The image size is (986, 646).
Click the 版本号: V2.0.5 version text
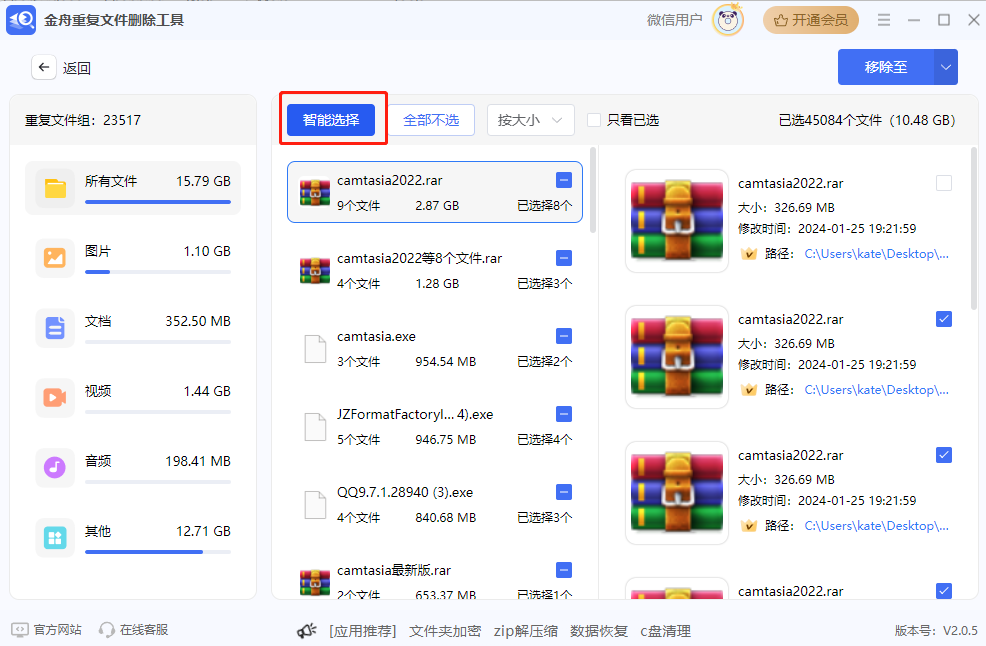tap(936, 630)
